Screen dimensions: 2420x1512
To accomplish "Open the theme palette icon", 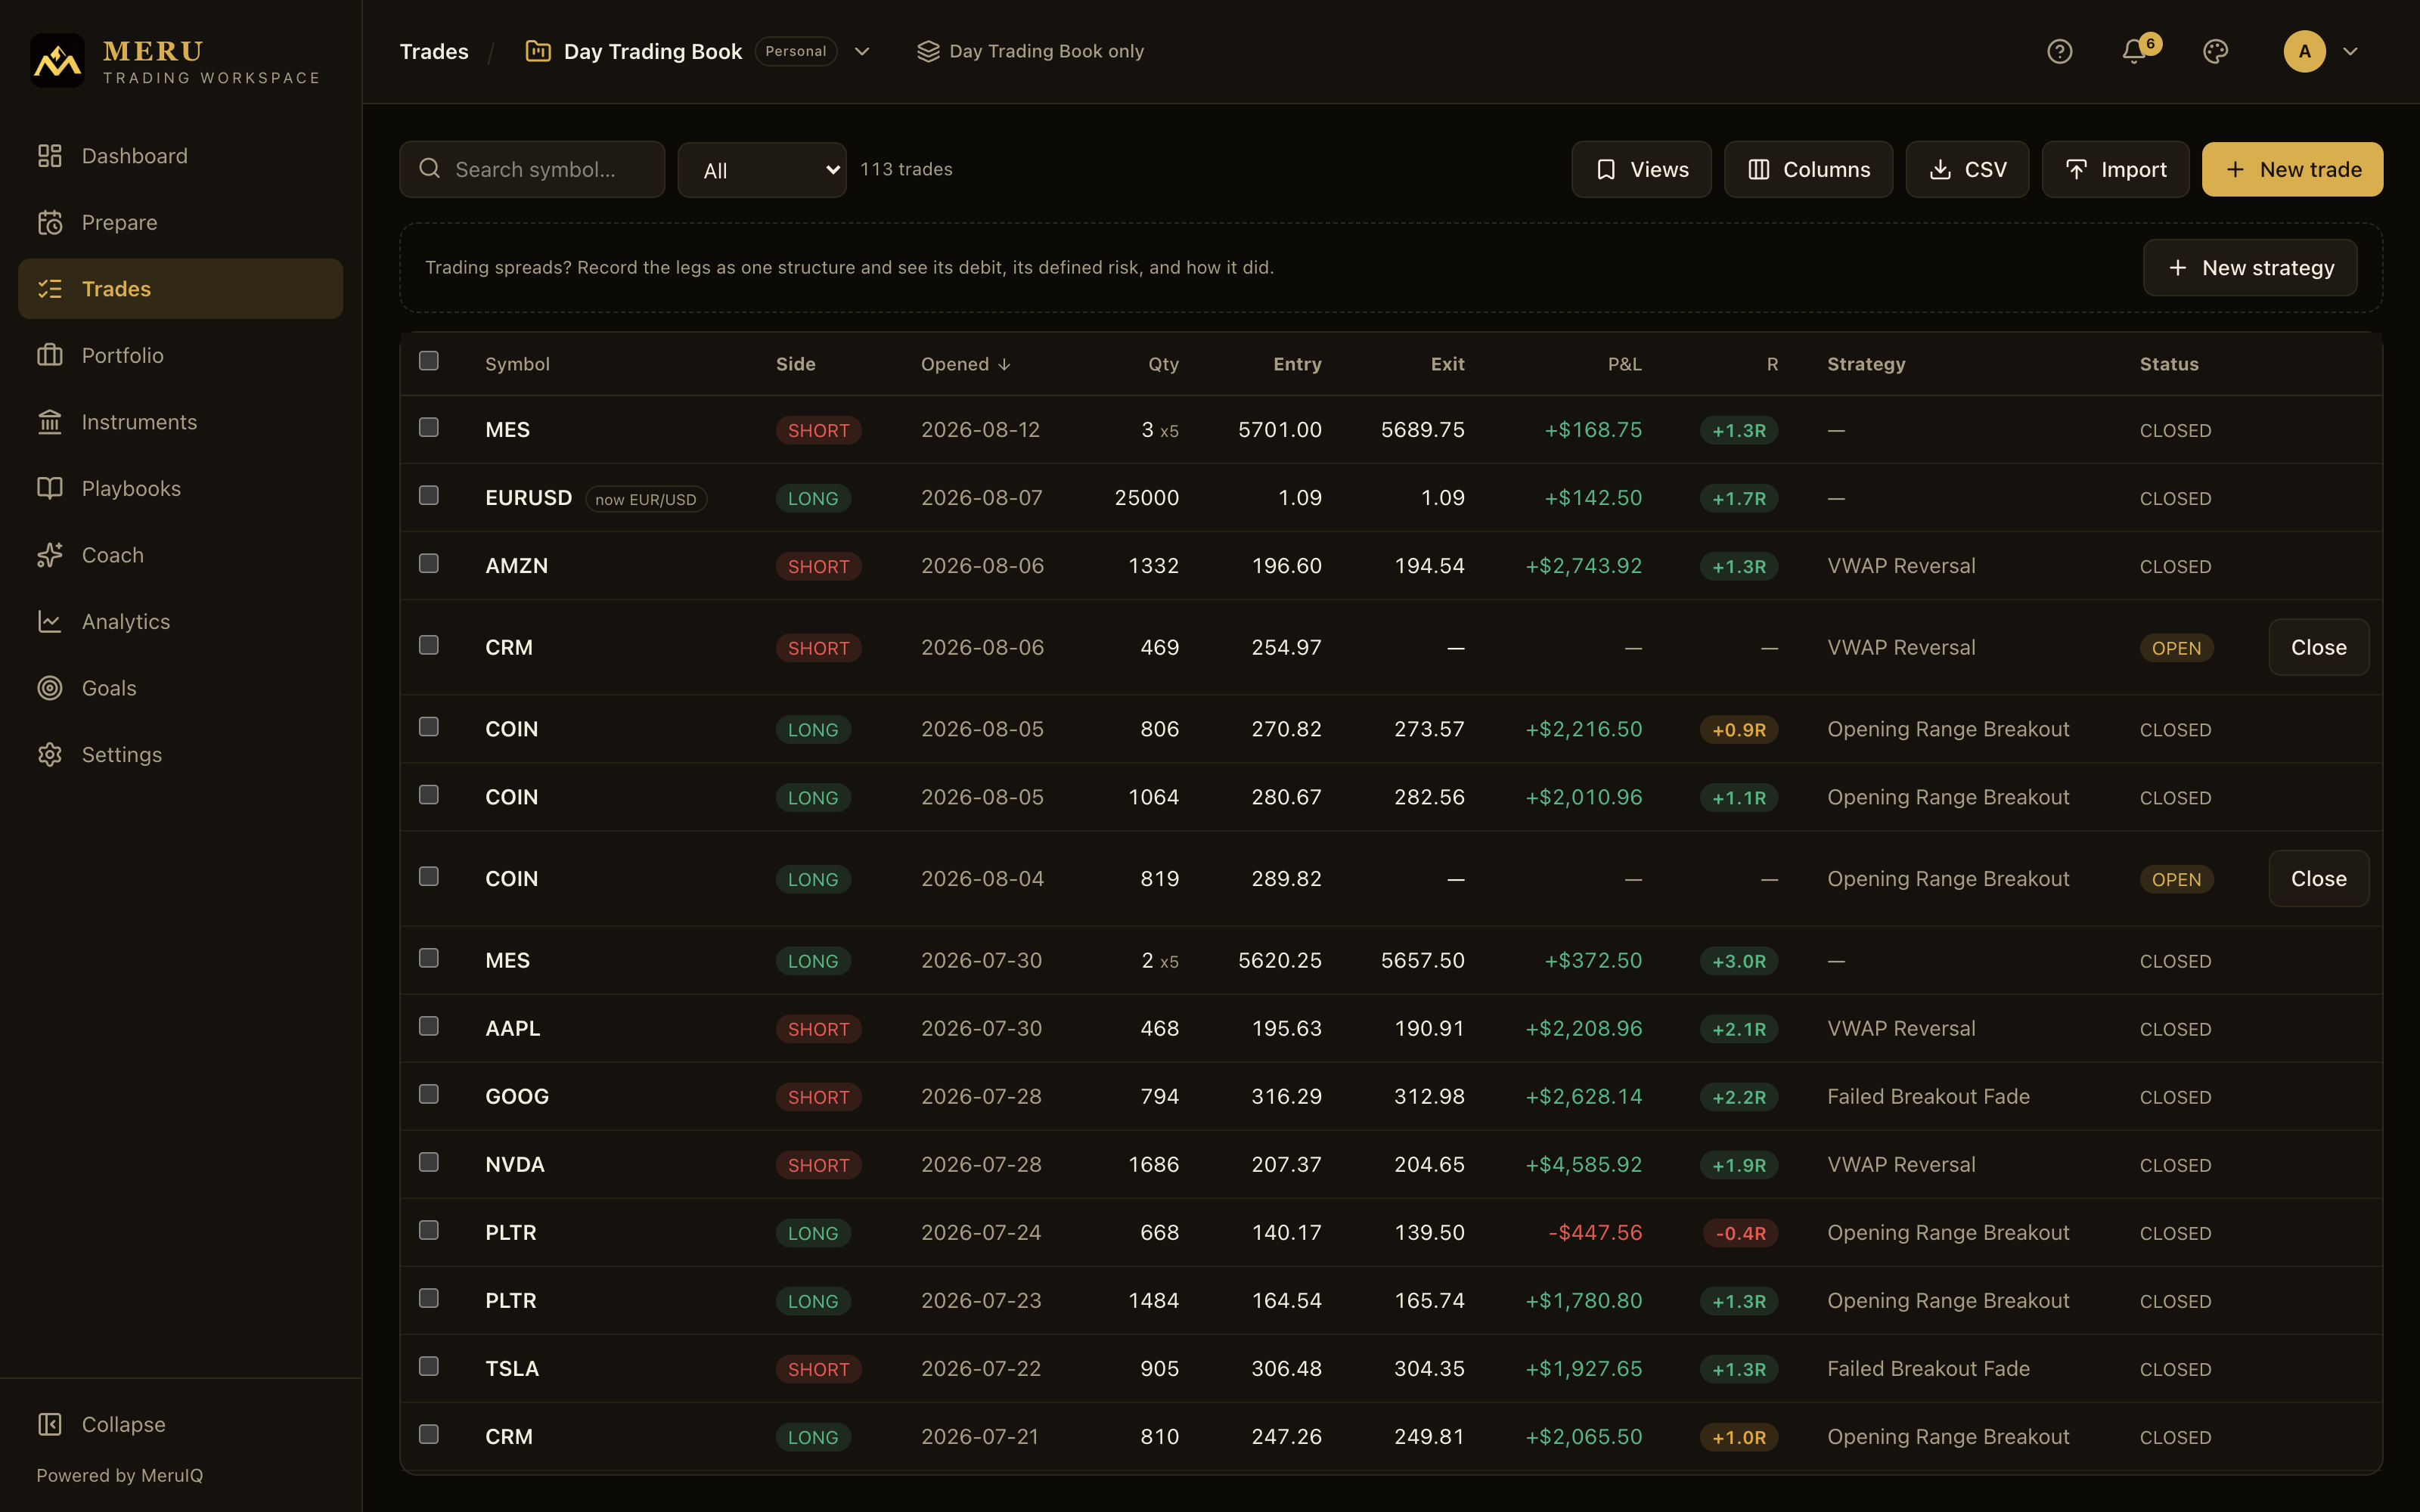I will tap(2215, 51).
